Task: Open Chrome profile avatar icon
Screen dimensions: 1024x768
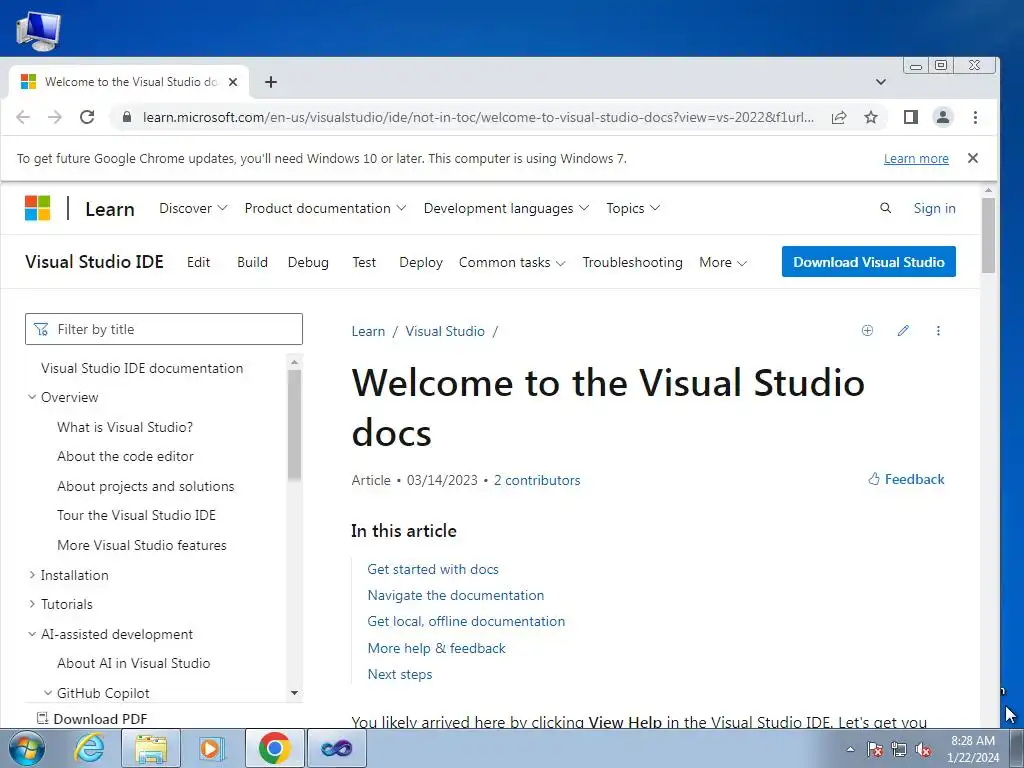Action: (x=943, y=118)
